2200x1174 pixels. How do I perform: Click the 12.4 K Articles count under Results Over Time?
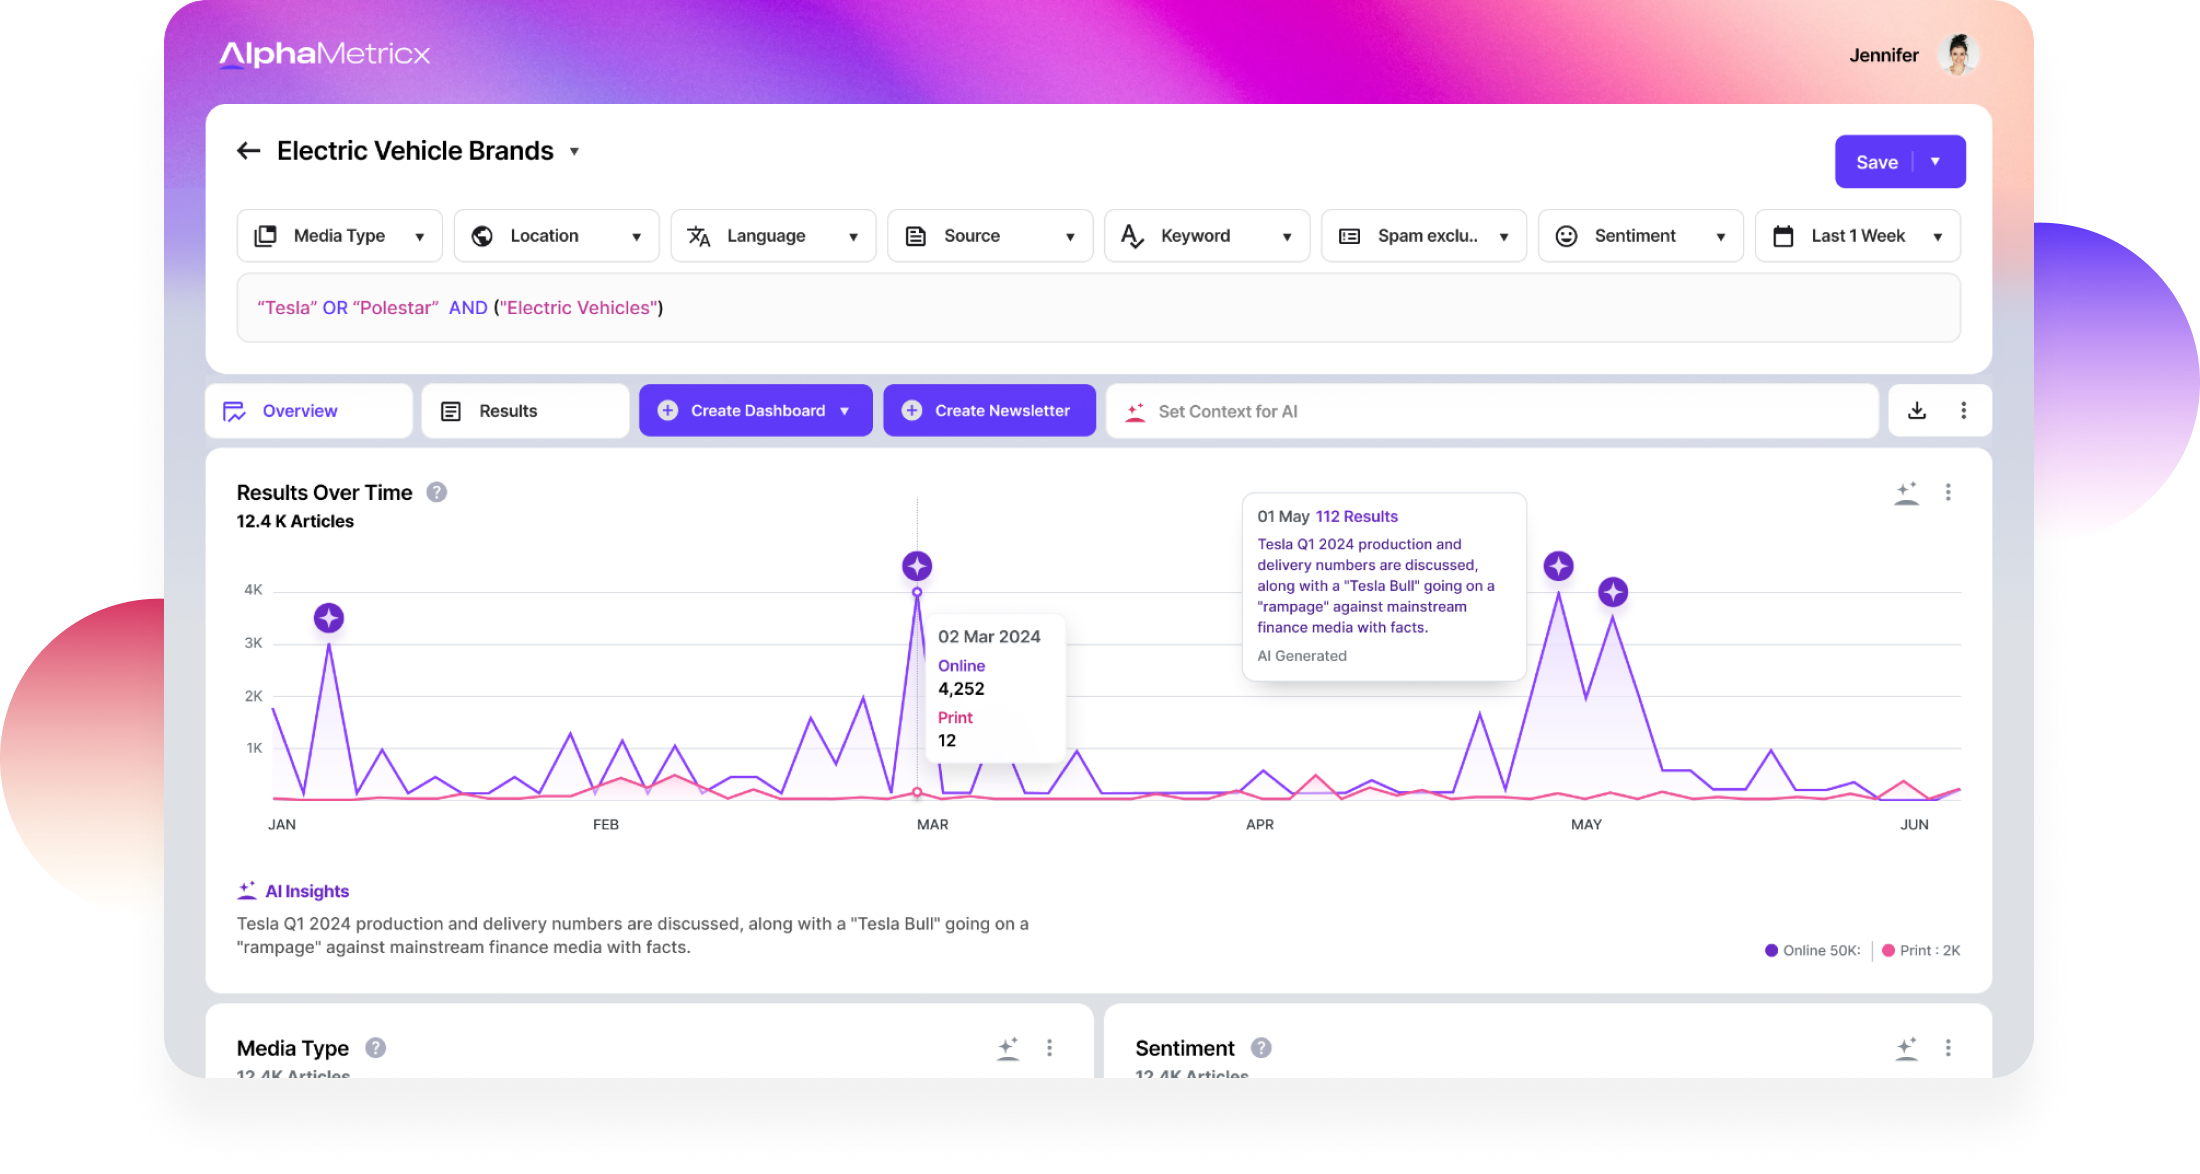295,521
